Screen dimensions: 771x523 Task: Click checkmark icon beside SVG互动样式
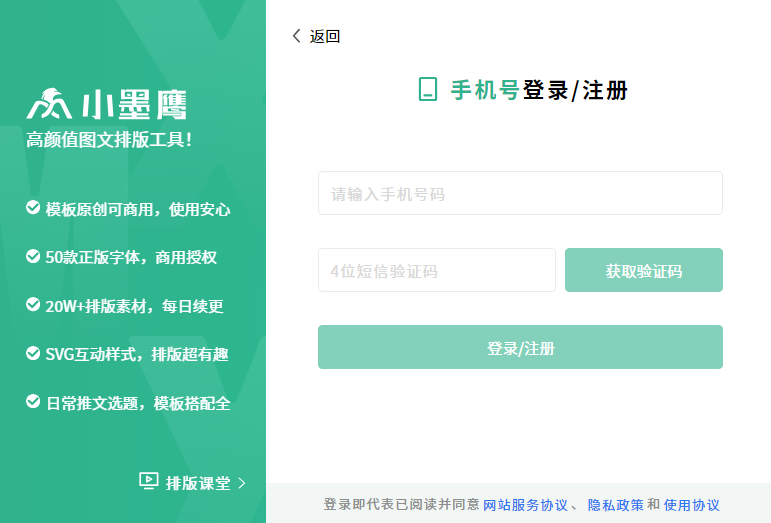coord(33,353)
